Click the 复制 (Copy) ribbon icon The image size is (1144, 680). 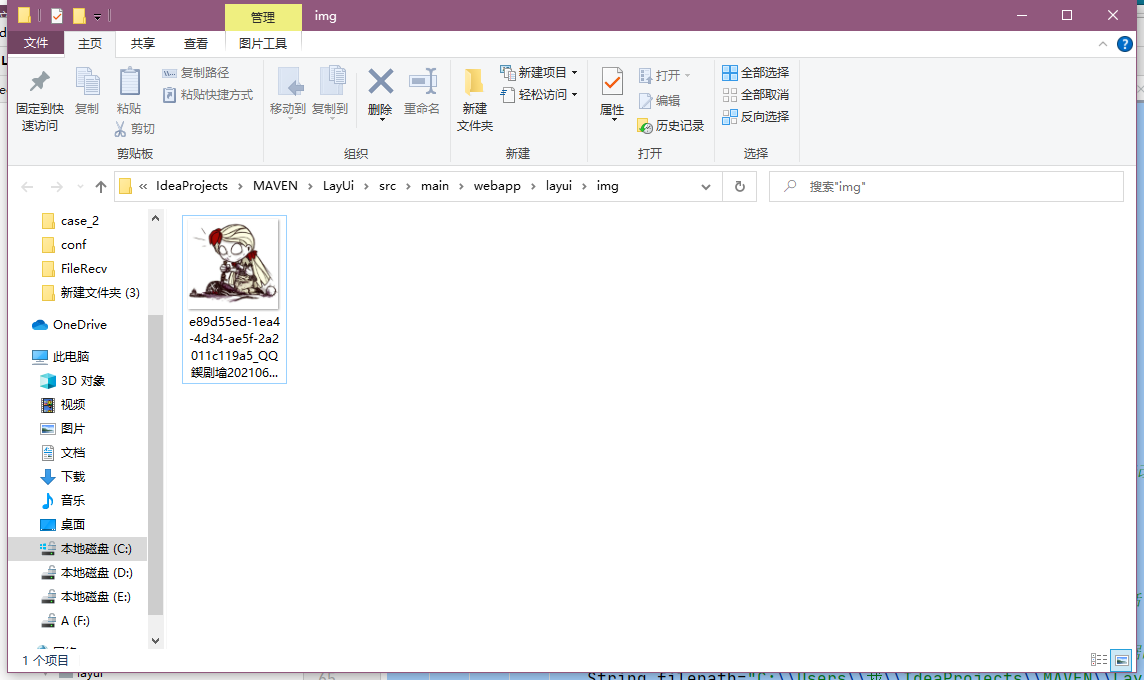pyautogui.click(x=87, y=82)
